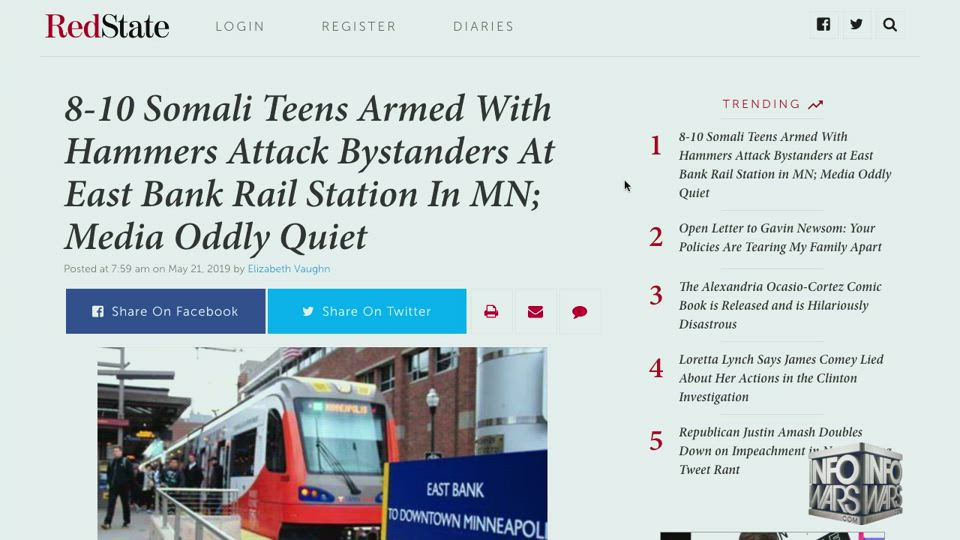Open the East Bank train photo

[323, 444]
